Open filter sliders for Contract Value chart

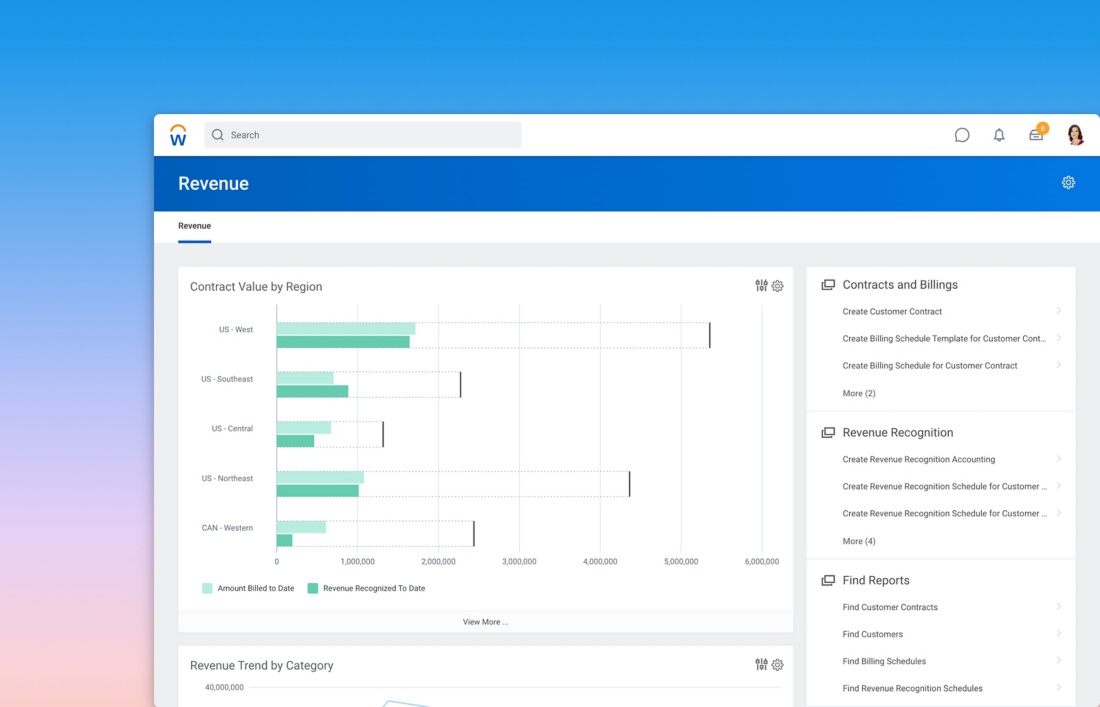click(x=761, y=286)
